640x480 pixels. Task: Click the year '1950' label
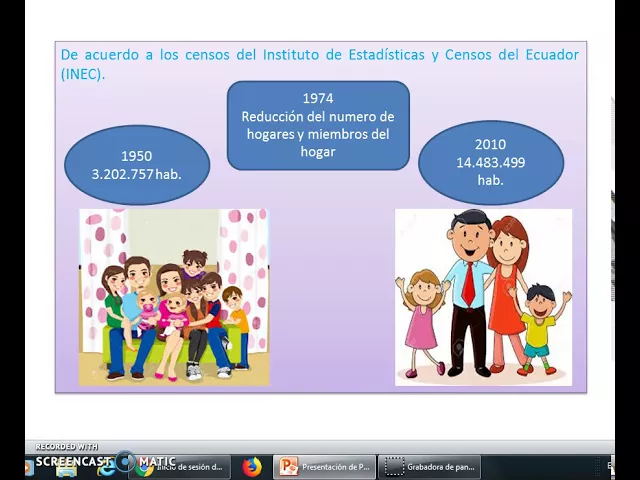(137, 156)
